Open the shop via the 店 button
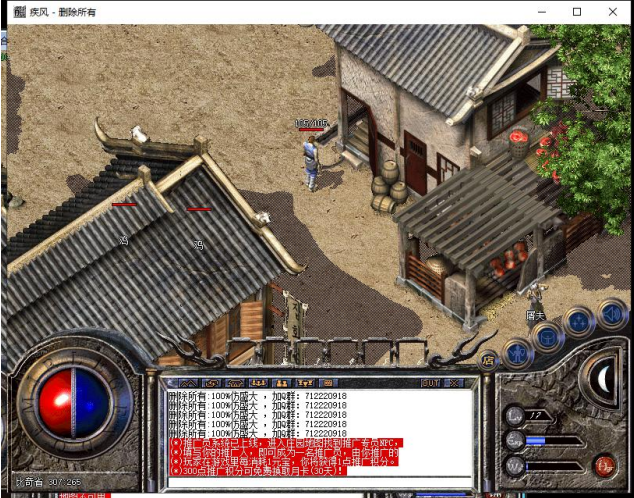 [488, 361]
